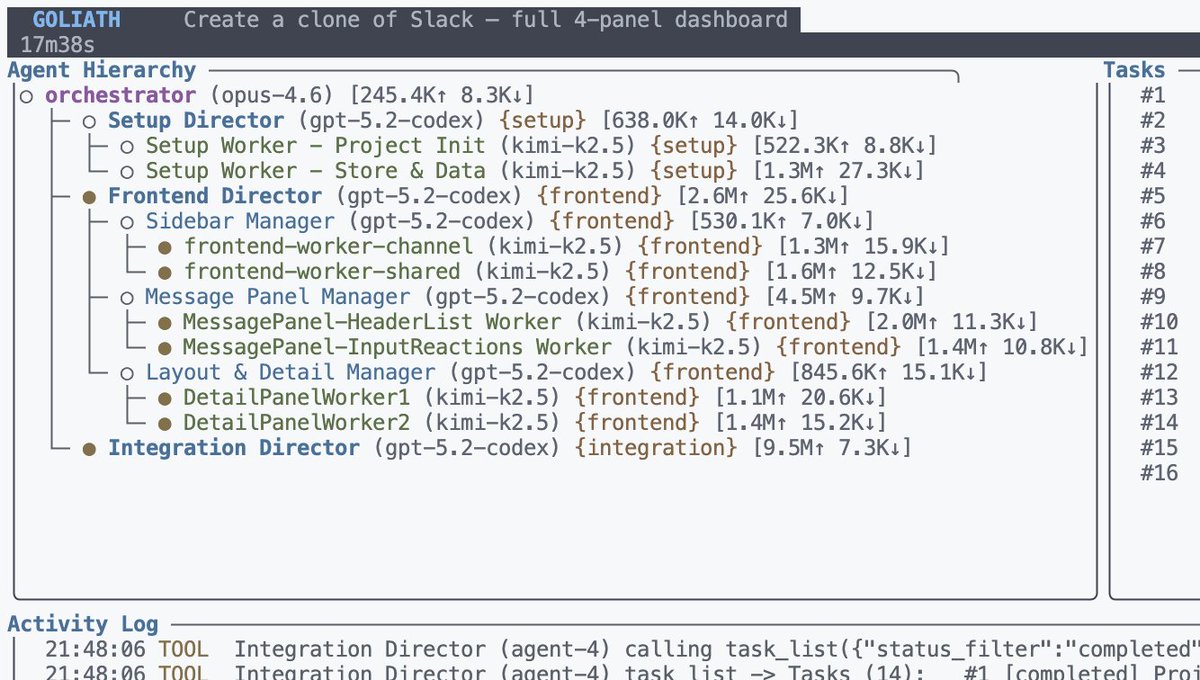Open task #7 in Tasks panel
Viewport: 1200px width, 680px height.
click(1153, 246)
